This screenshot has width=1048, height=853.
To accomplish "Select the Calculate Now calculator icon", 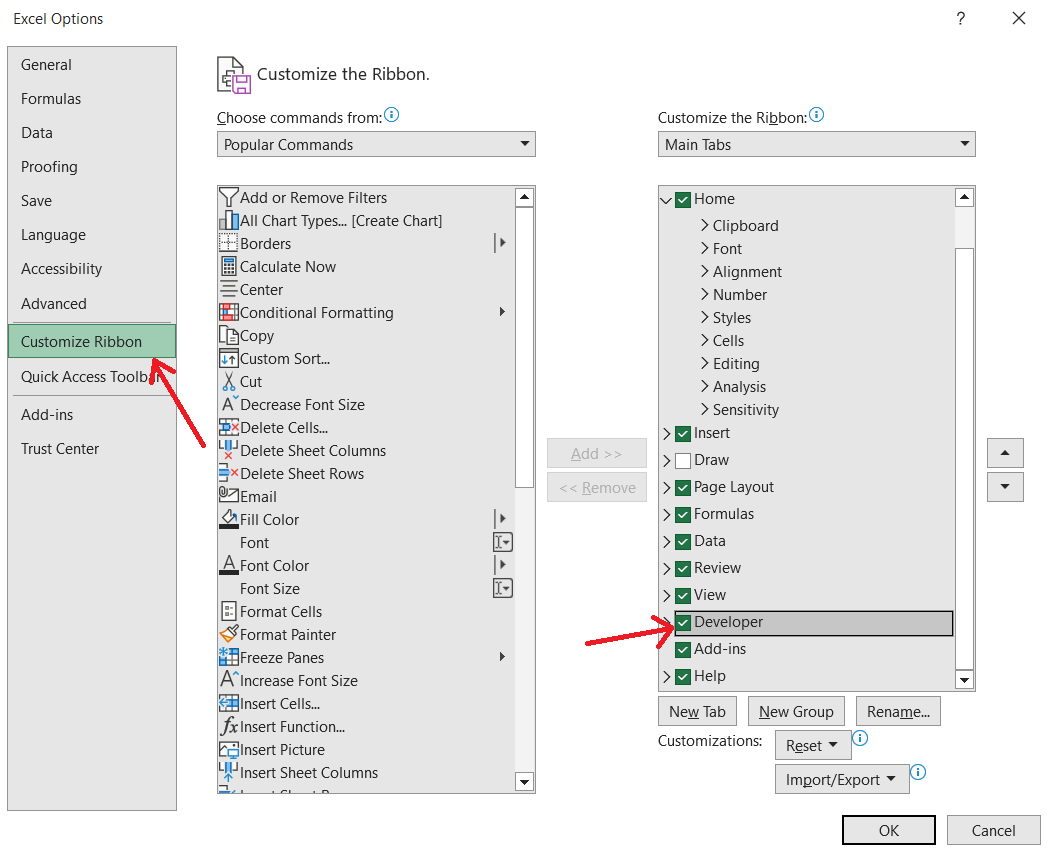I will tap(229, 266).
